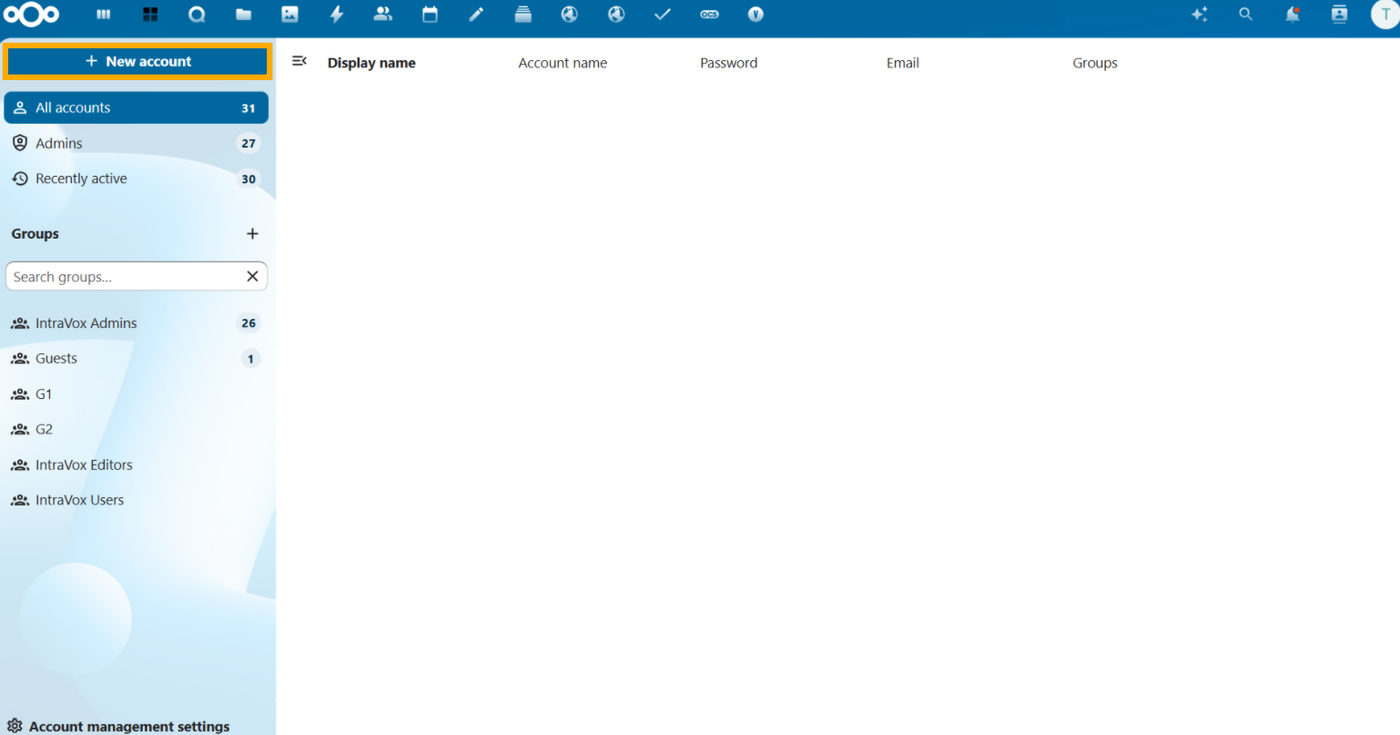Open the Notes pencil app
The width and height of the screenshot is (1400, 735).
476,15
